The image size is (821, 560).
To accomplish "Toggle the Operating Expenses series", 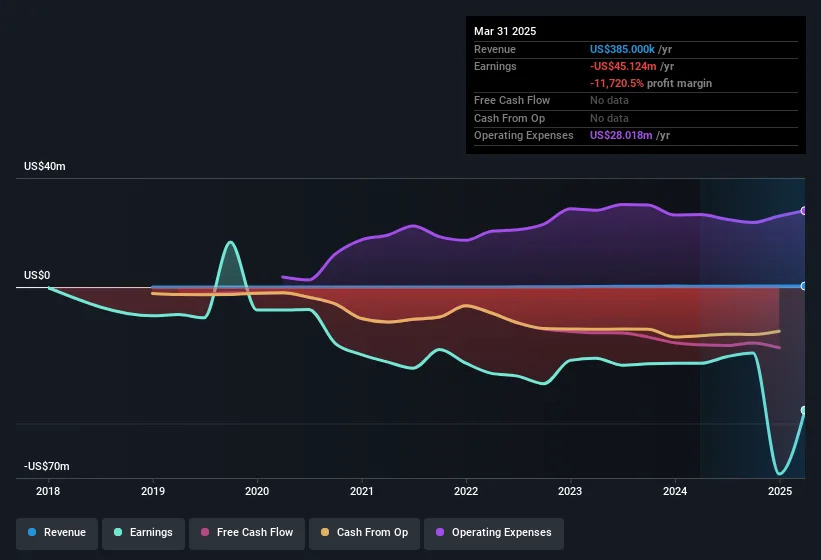I will [x=494, y=533].
